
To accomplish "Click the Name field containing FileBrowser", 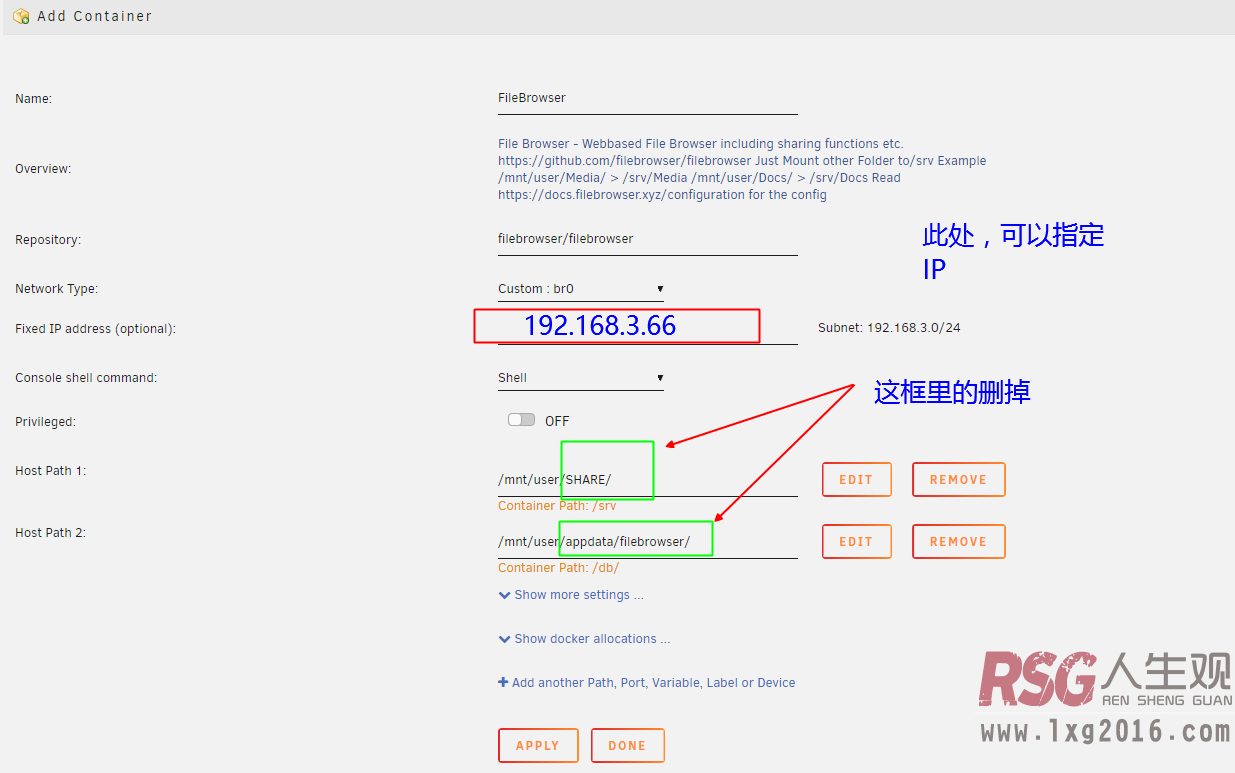I will 647,99.
